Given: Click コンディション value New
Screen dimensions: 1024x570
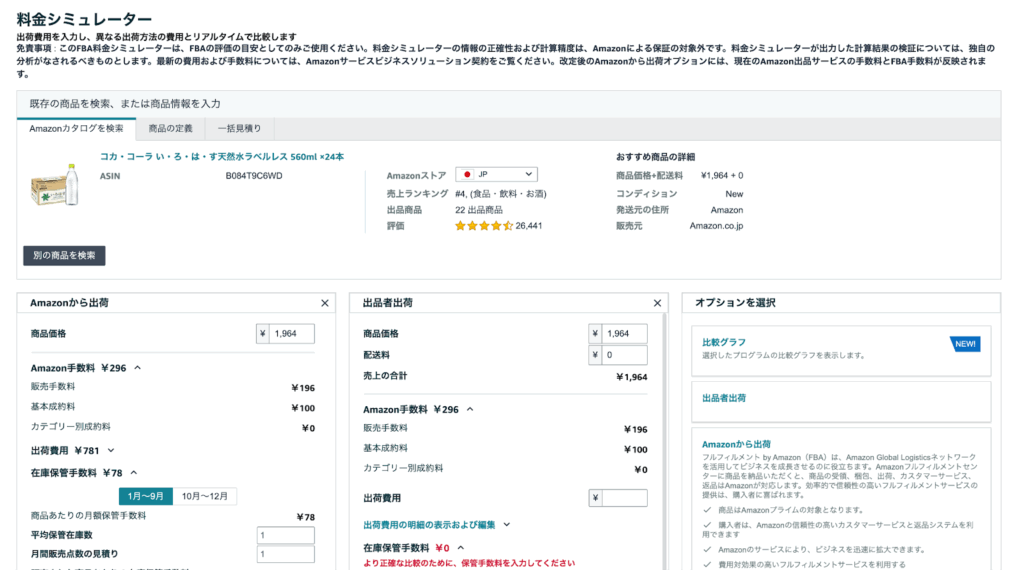Looking at the screenshot, I should pos(734,194).
